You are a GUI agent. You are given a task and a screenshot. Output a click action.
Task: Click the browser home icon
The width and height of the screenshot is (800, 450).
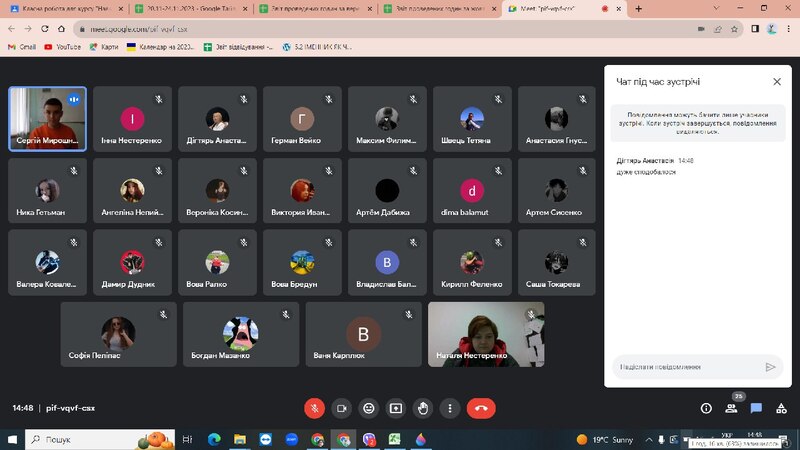pyautogui.click(x=61, y=29)
